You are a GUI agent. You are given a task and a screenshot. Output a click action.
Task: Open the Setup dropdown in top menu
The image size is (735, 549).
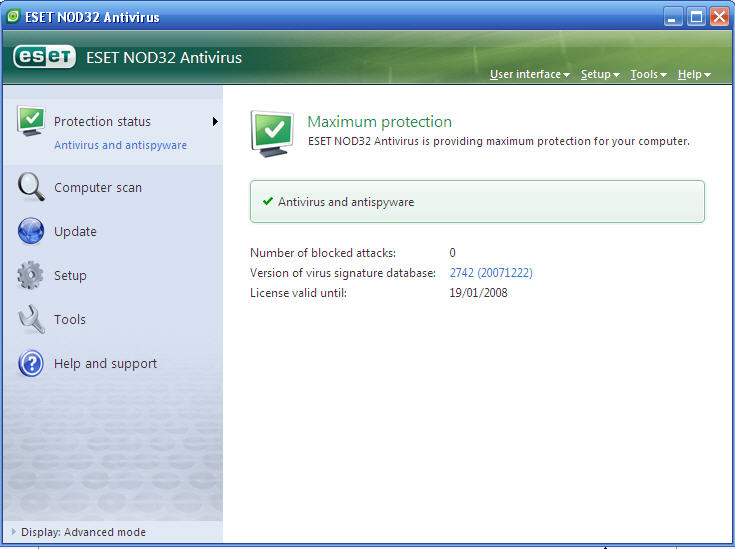599,75
